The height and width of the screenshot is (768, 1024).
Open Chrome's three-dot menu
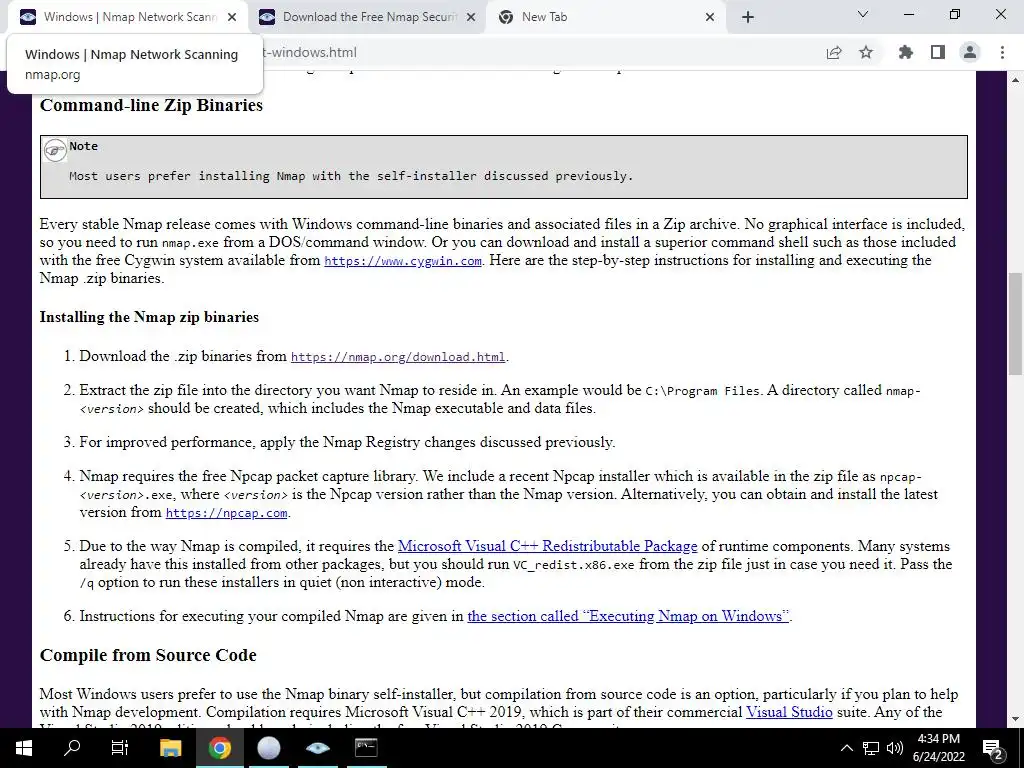pyautogui.click(x=1002, y=52)
